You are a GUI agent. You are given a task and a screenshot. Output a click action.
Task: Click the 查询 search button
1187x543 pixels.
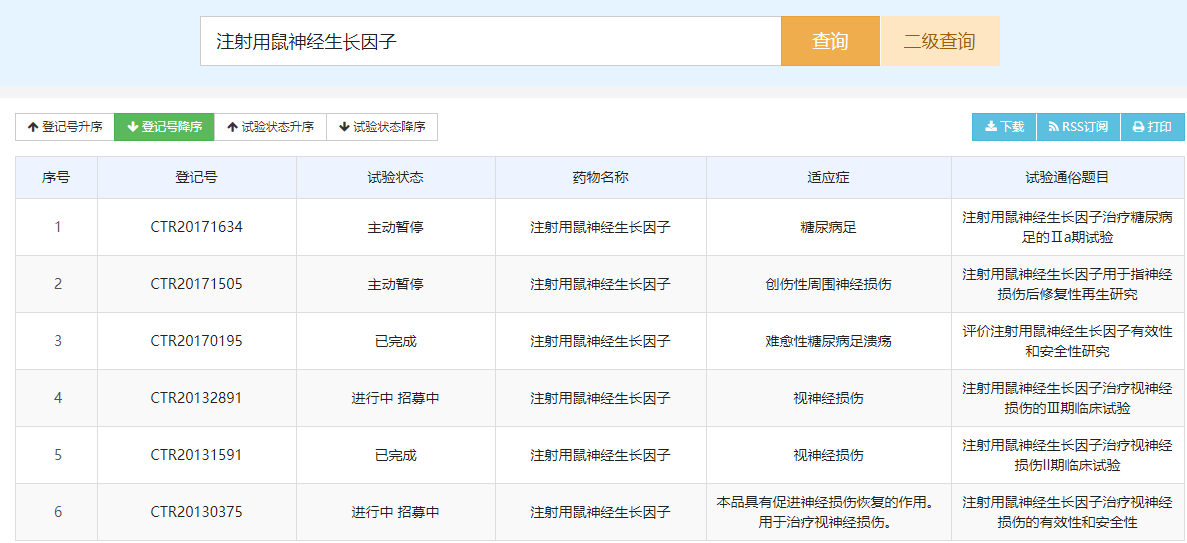[830, 41]
